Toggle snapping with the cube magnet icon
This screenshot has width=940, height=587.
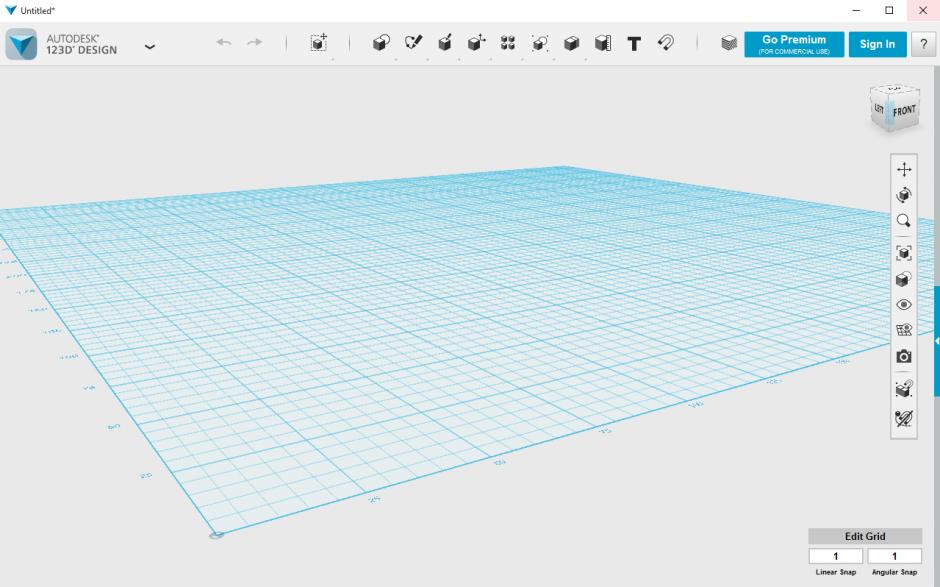click(x=904, y=389)
